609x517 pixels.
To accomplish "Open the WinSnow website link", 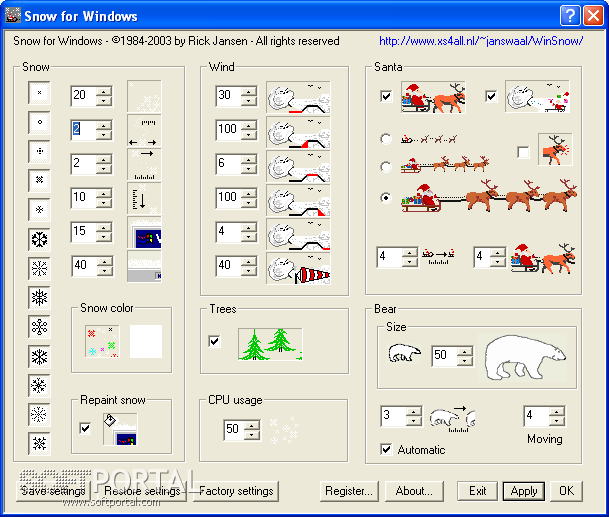I will (481, 41).
